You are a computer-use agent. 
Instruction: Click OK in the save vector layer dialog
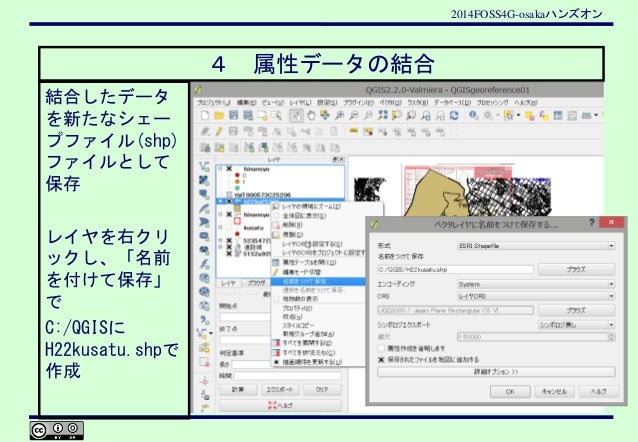510,392
